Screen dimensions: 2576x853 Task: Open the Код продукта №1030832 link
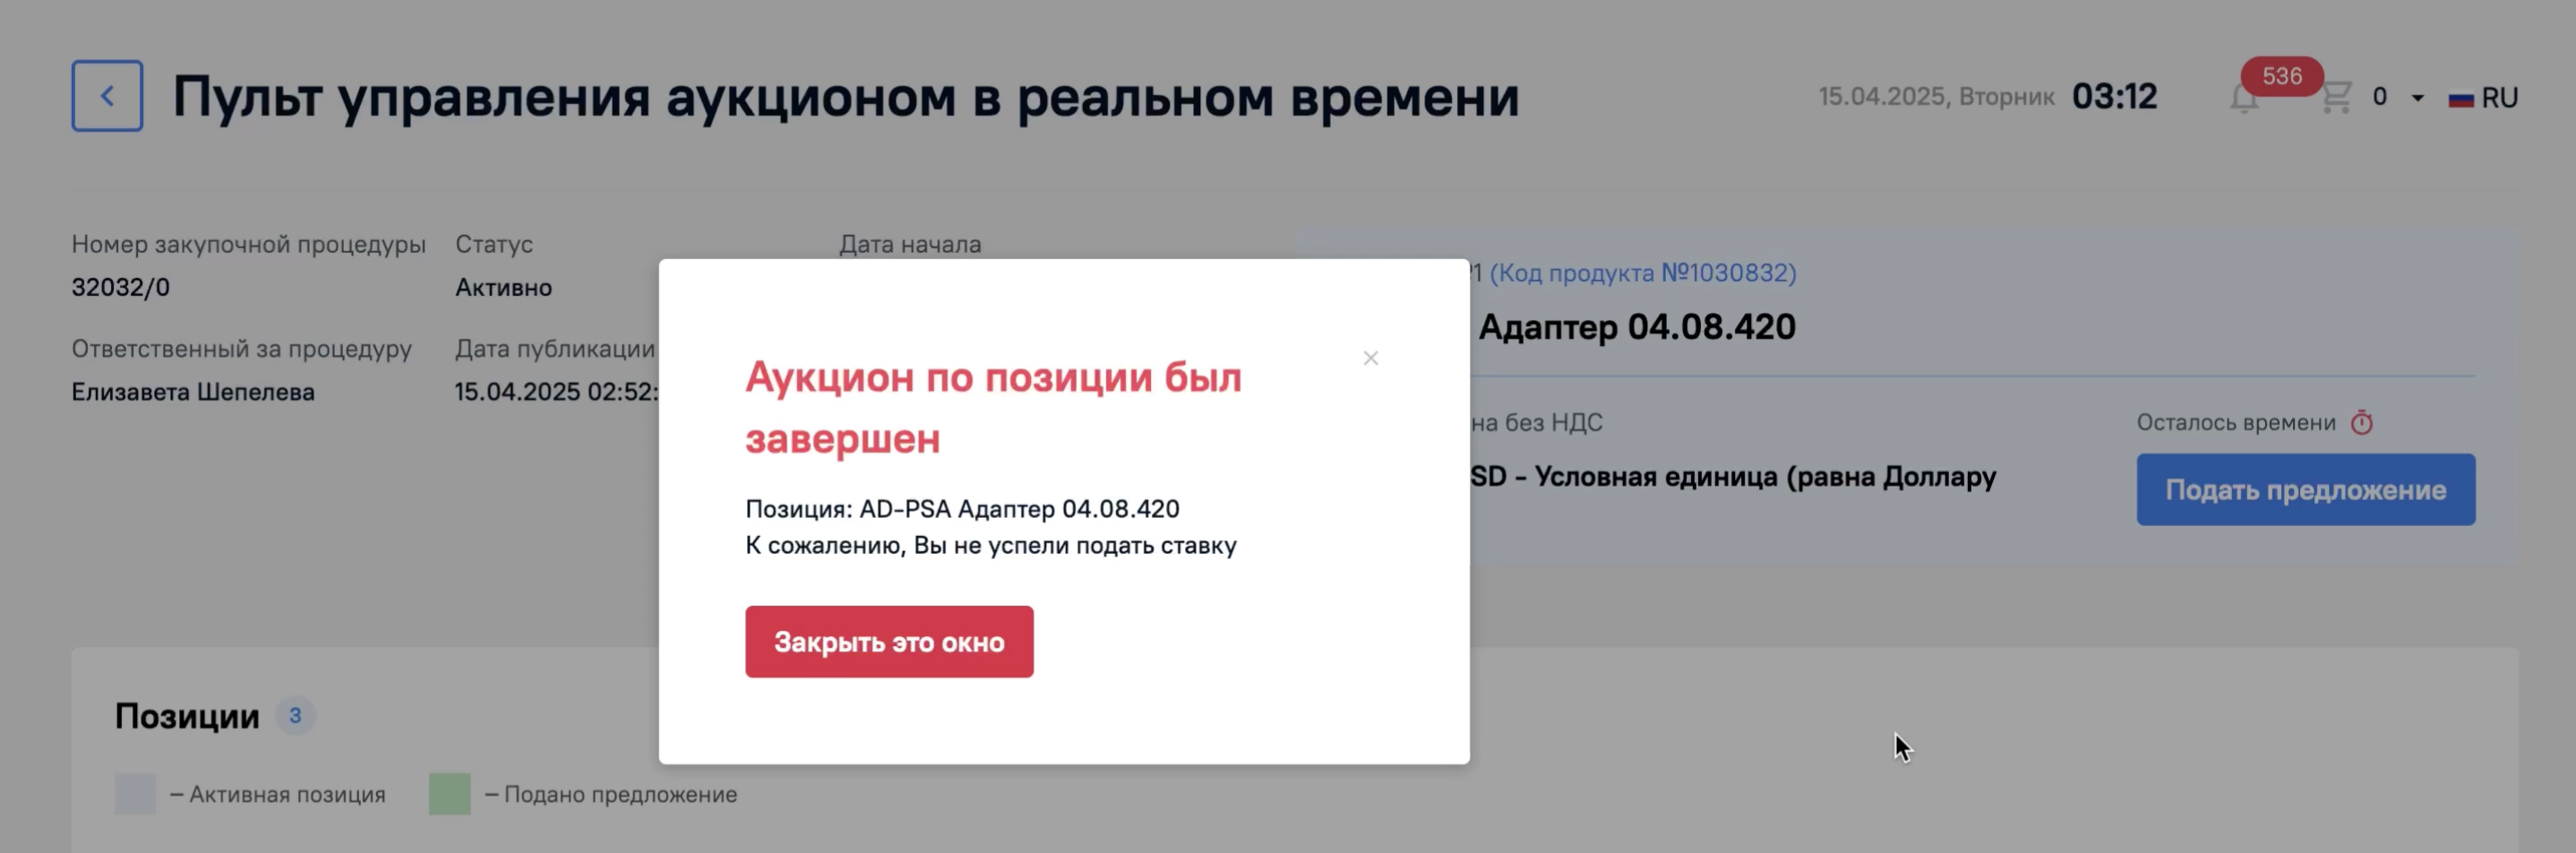click(1642, 273)
